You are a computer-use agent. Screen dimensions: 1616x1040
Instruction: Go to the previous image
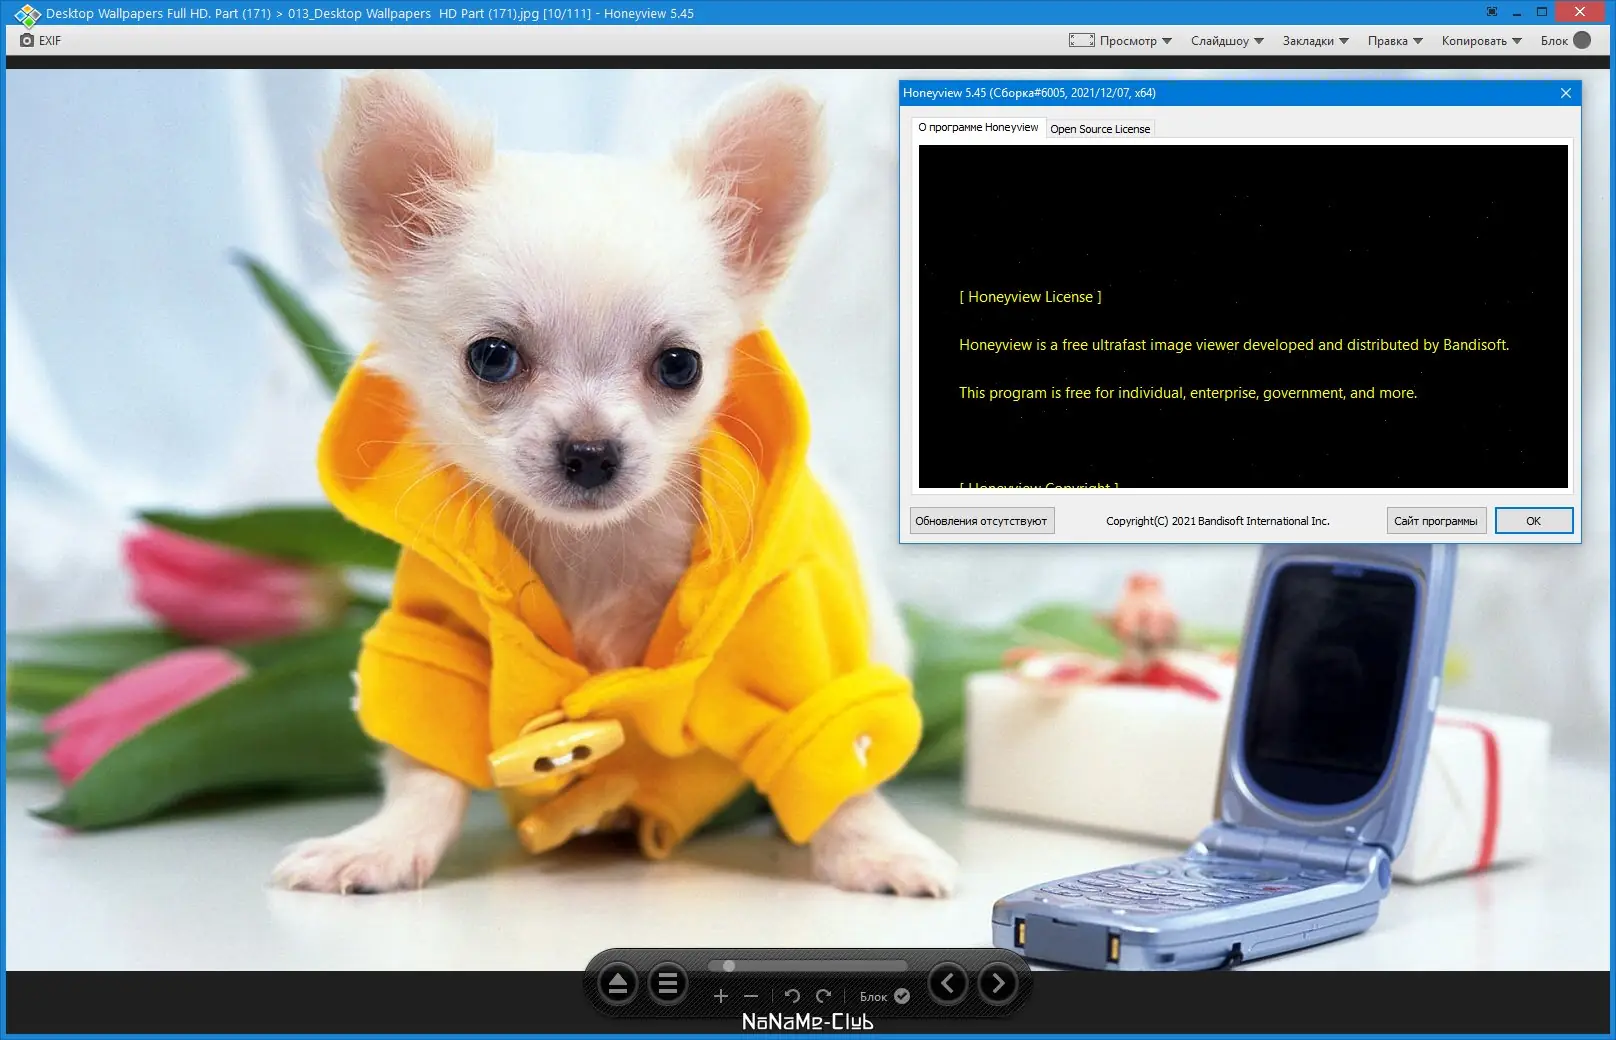tap(948, 984)
